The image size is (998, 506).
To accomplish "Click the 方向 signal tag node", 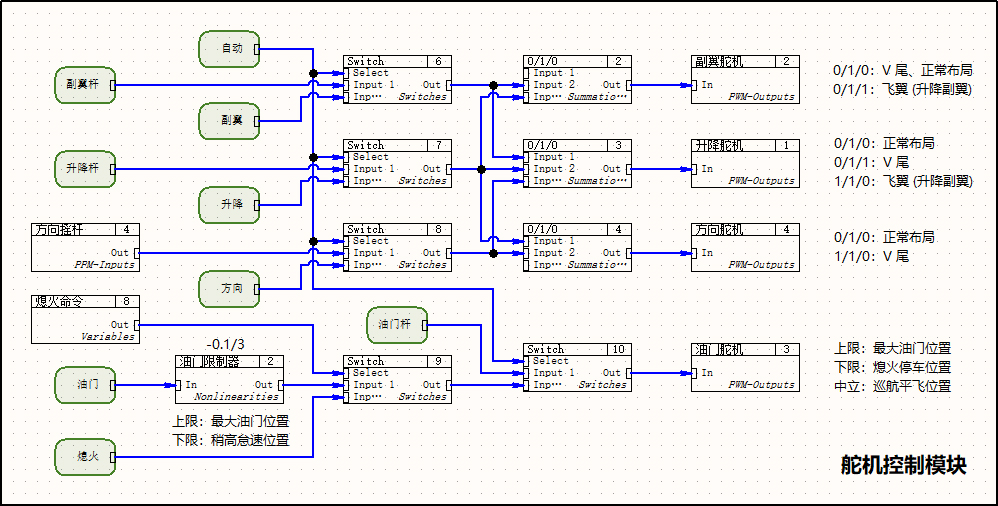I will [228, 289].
